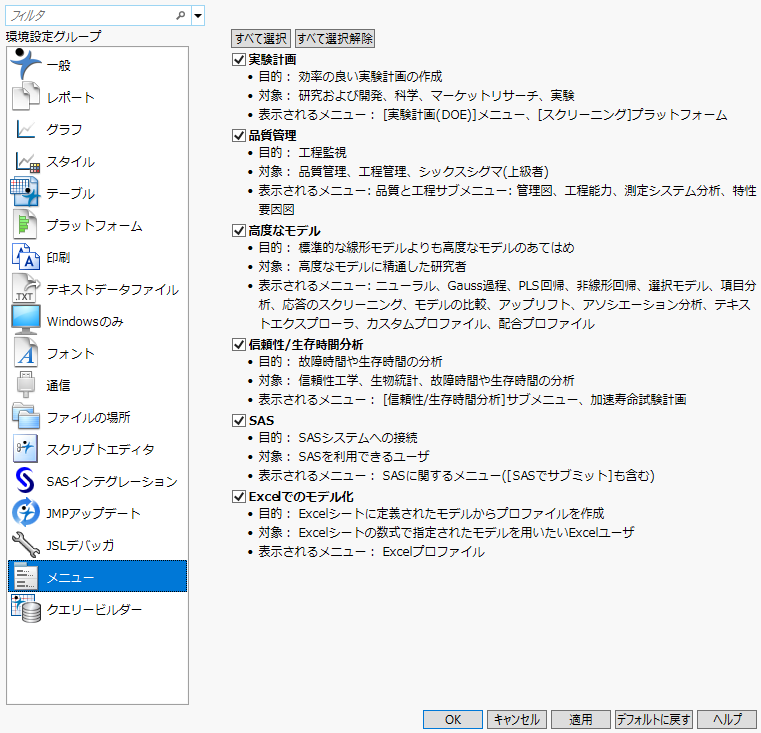Open the テーブル preferences icon

[24, 193]
